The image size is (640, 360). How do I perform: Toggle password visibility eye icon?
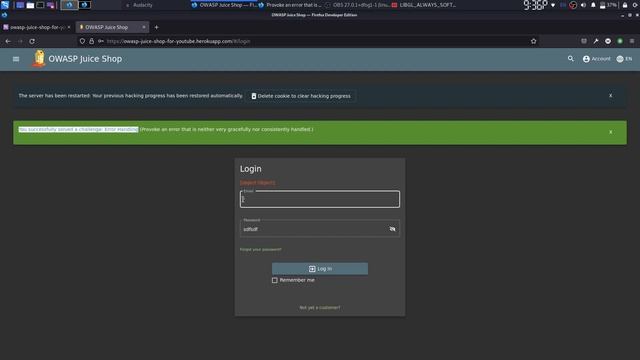(392, 229)
